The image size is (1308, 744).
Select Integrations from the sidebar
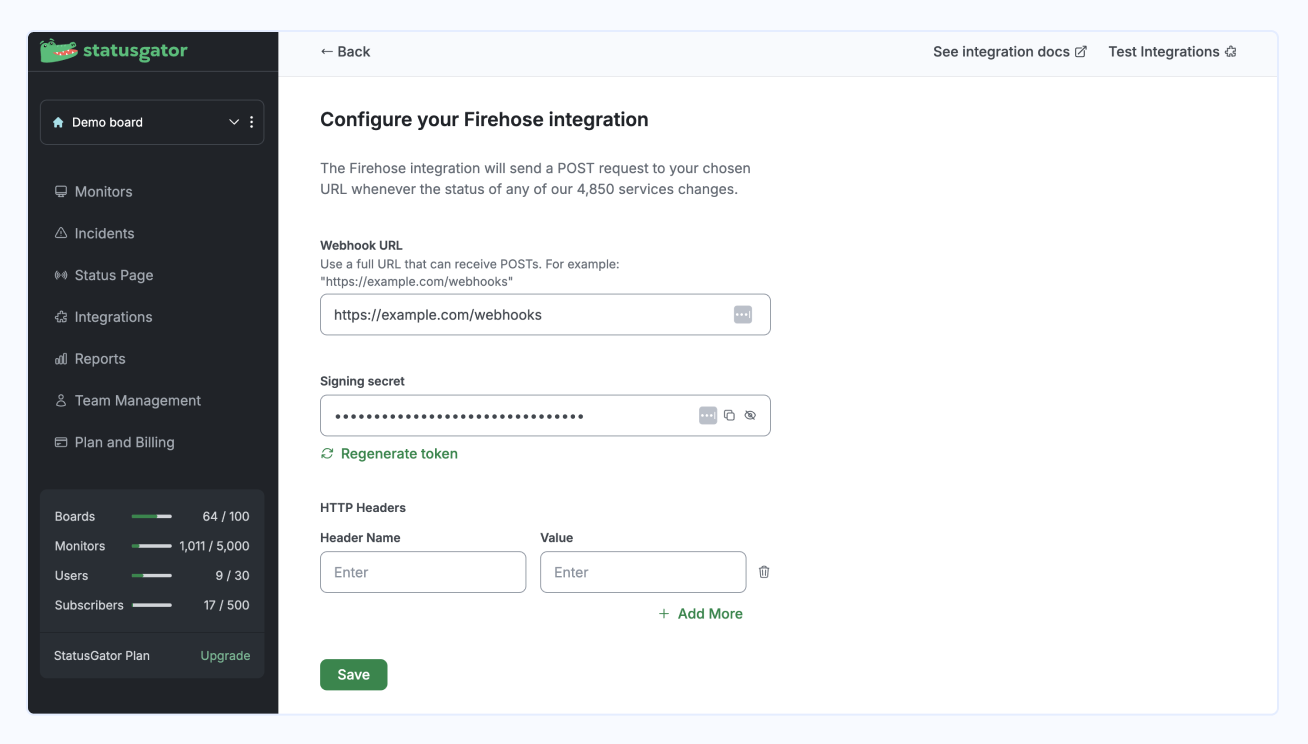[113, 317]
